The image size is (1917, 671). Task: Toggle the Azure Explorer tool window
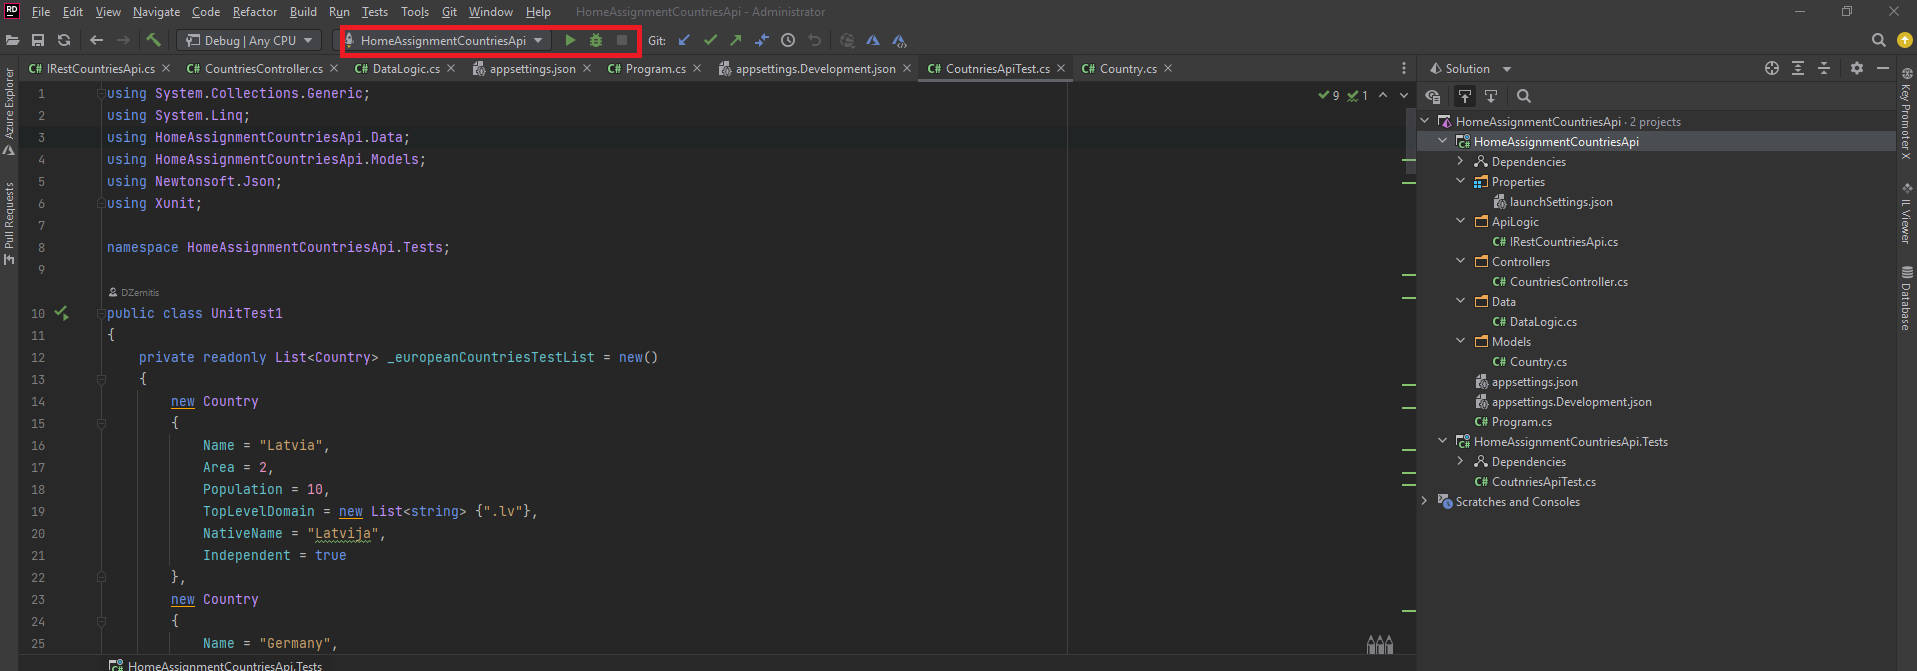point(9,110)
